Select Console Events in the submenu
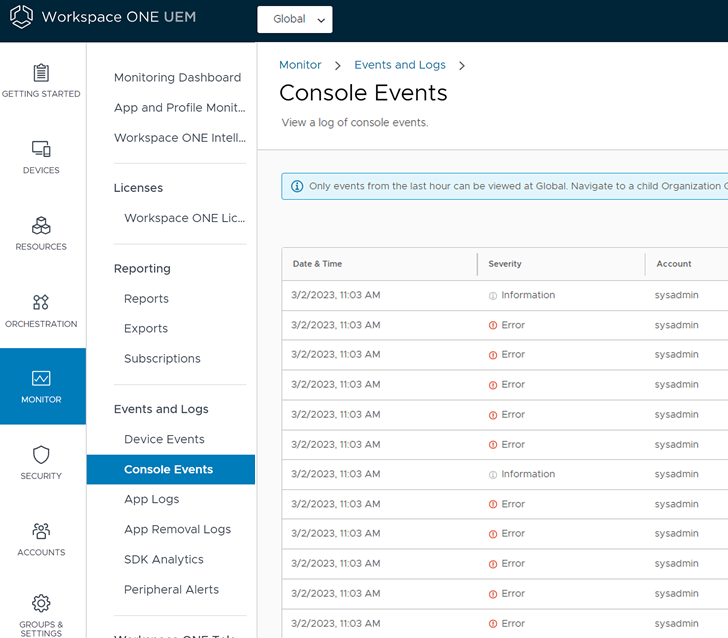 tap(171, 469)
